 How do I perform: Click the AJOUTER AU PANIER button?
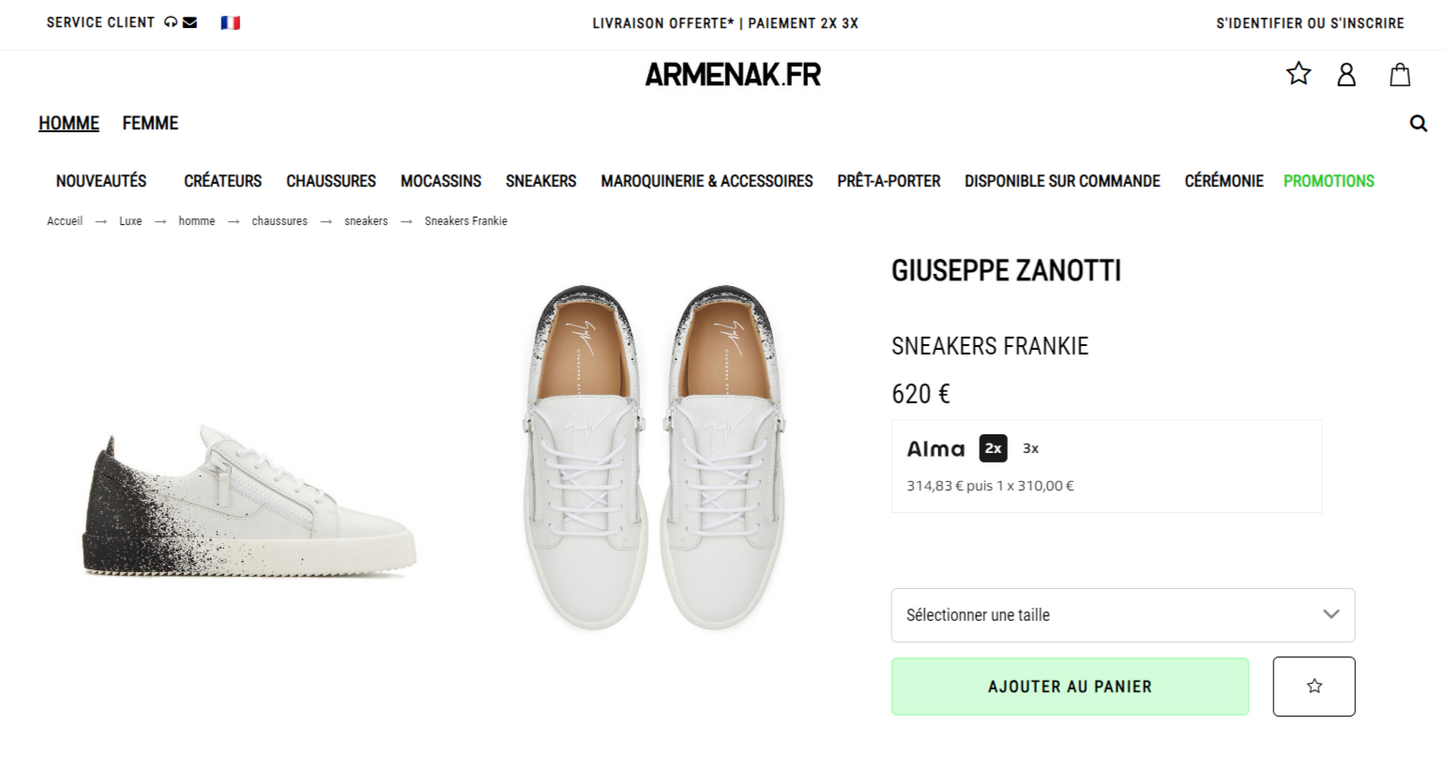pos(1070,686)
